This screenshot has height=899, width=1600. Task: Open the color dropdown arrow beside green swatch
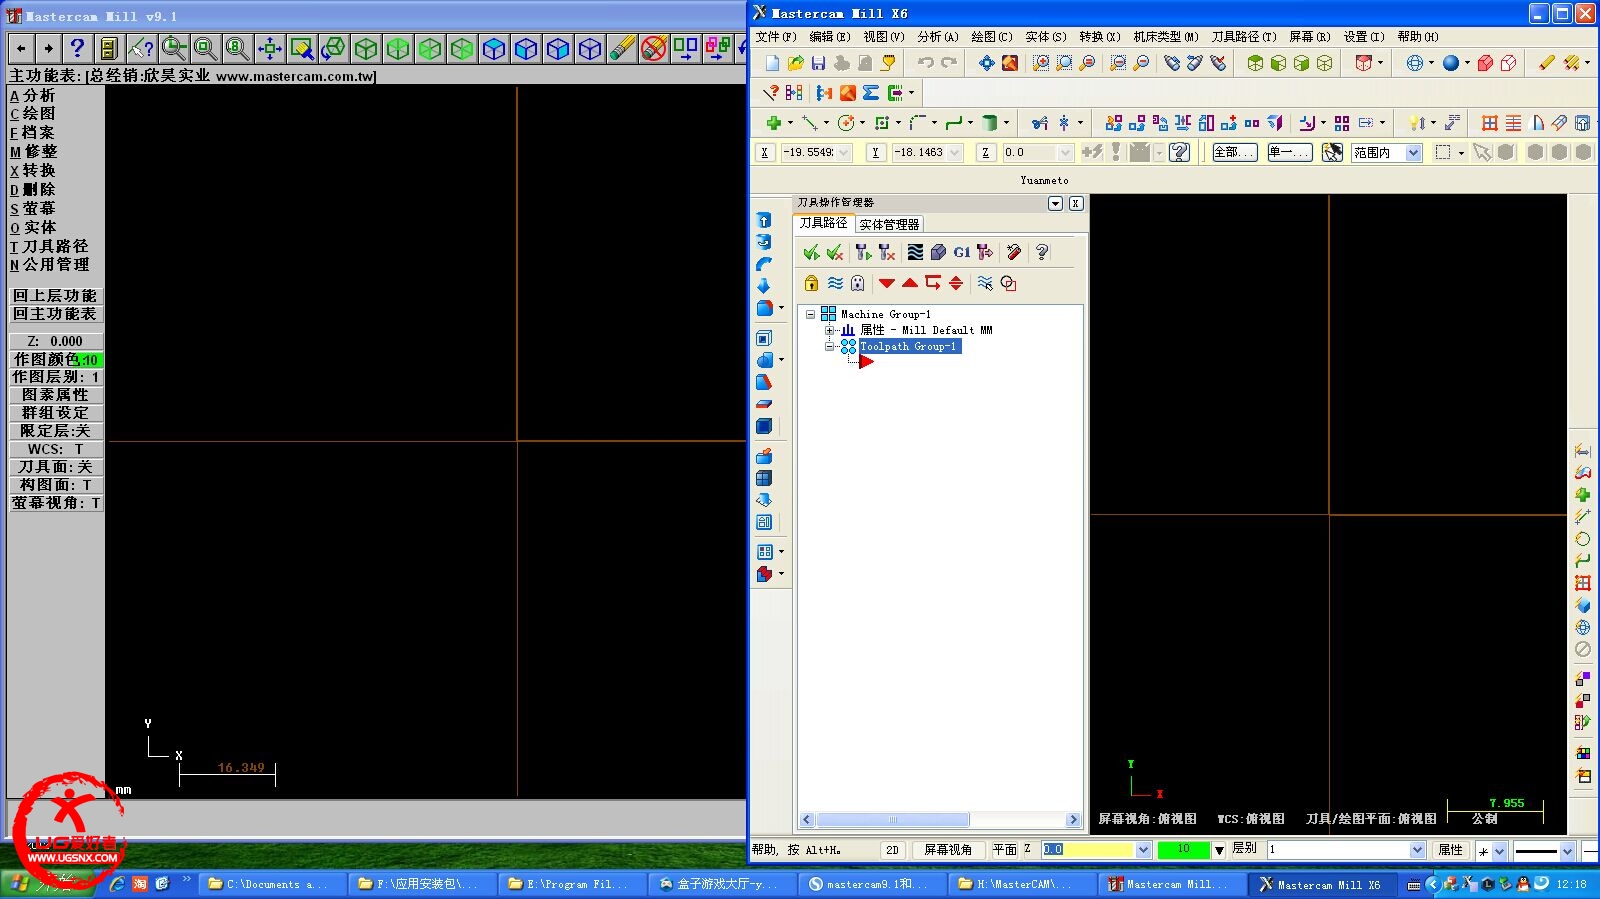coord(1218,850)
